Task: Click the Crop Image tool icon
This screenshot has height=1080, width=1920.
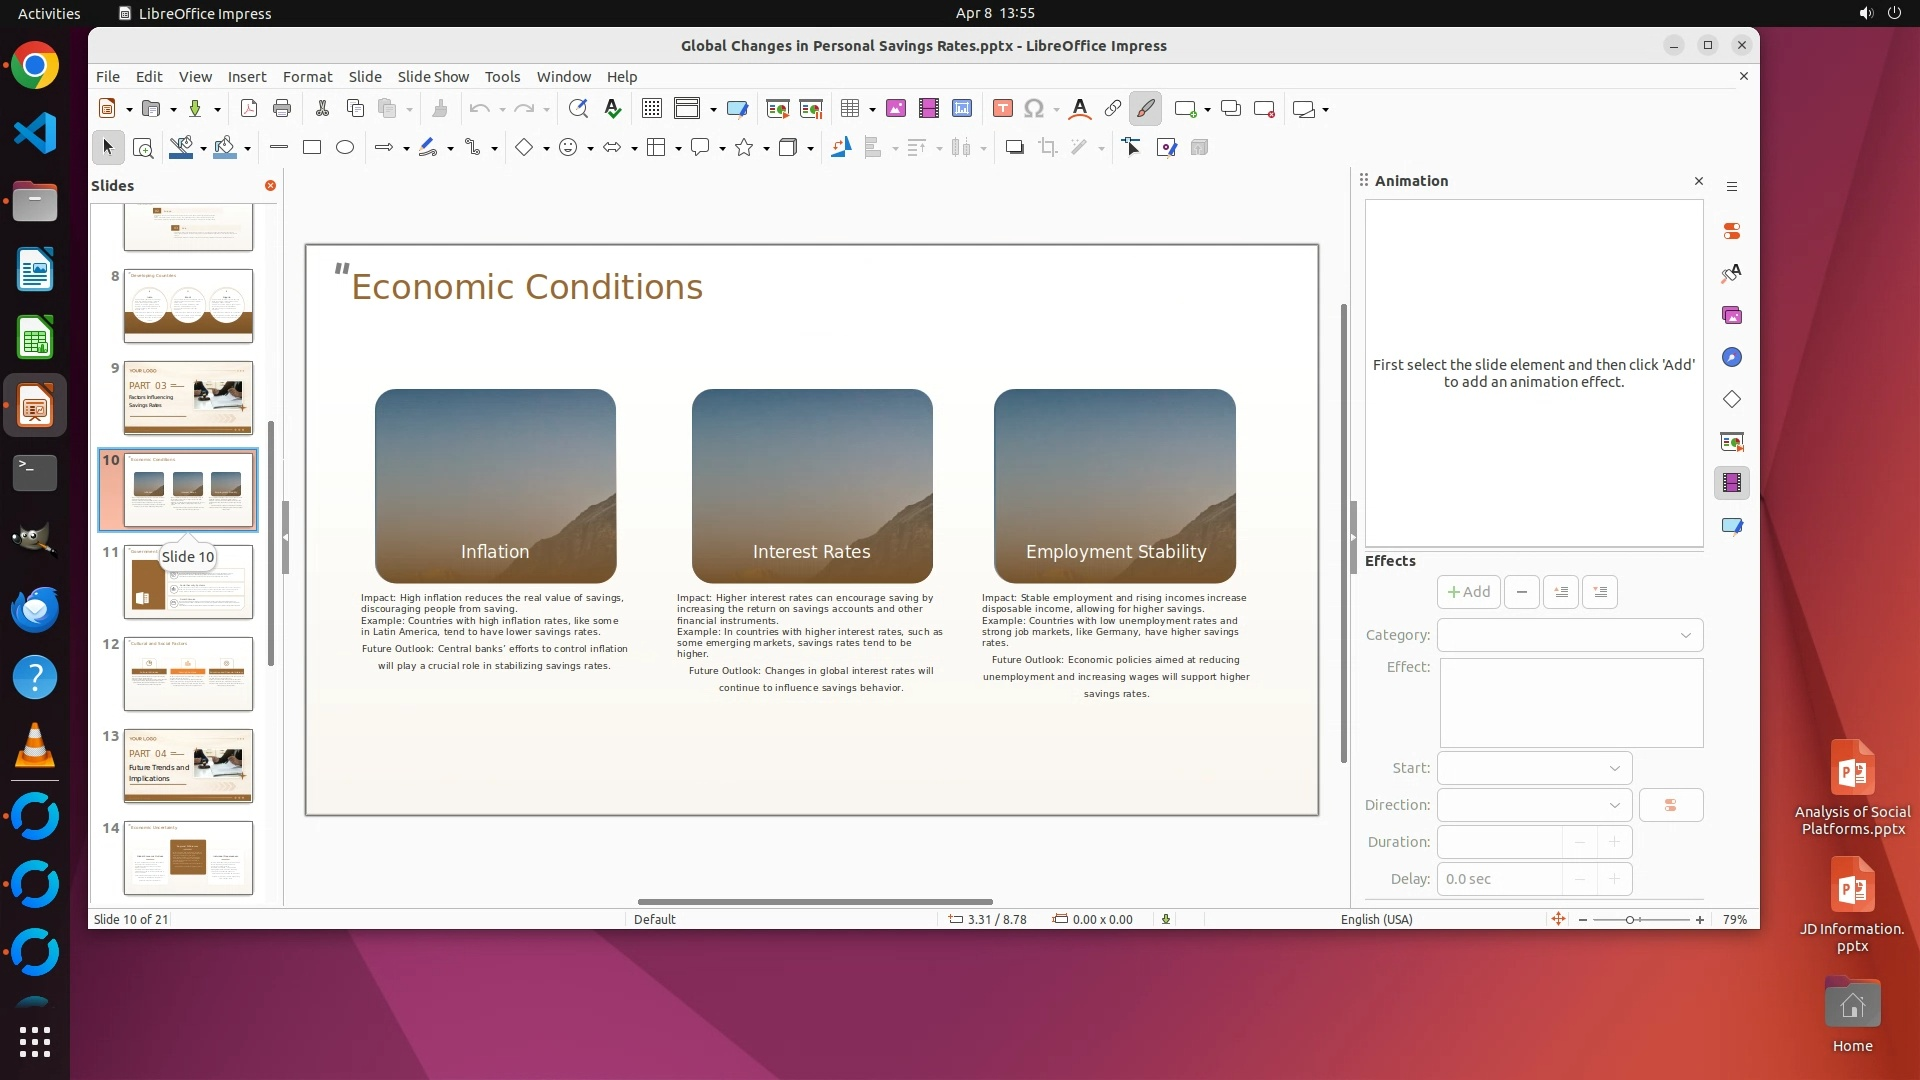Action: tap(1047, 148)
